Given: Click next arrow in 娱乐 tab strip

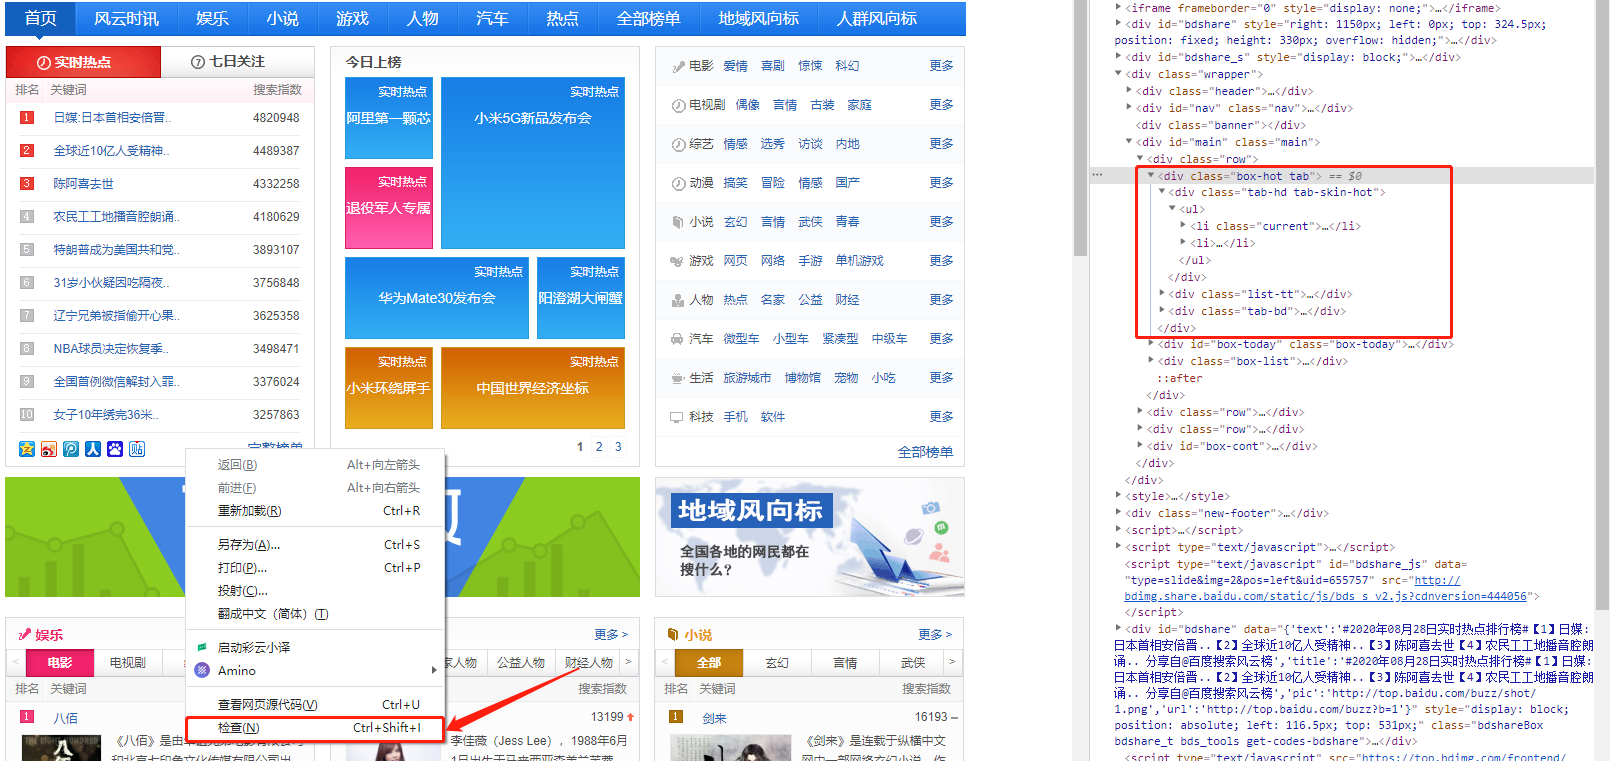Looking at the screenshot, I should (x=628, y=662).
